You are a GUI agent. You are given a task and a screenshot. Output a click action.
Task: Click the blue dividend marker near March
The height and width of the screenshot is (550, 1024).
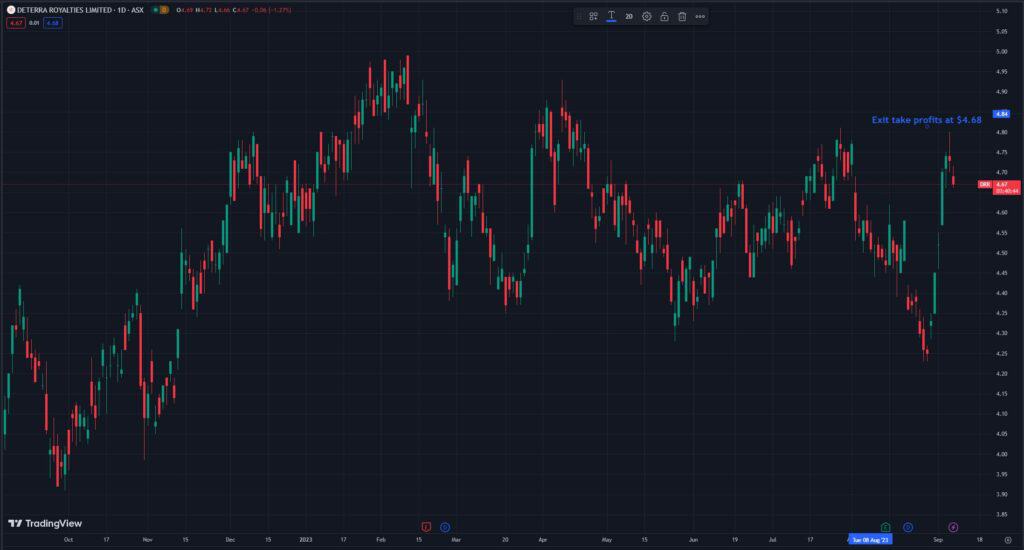(x=445, y=526)
